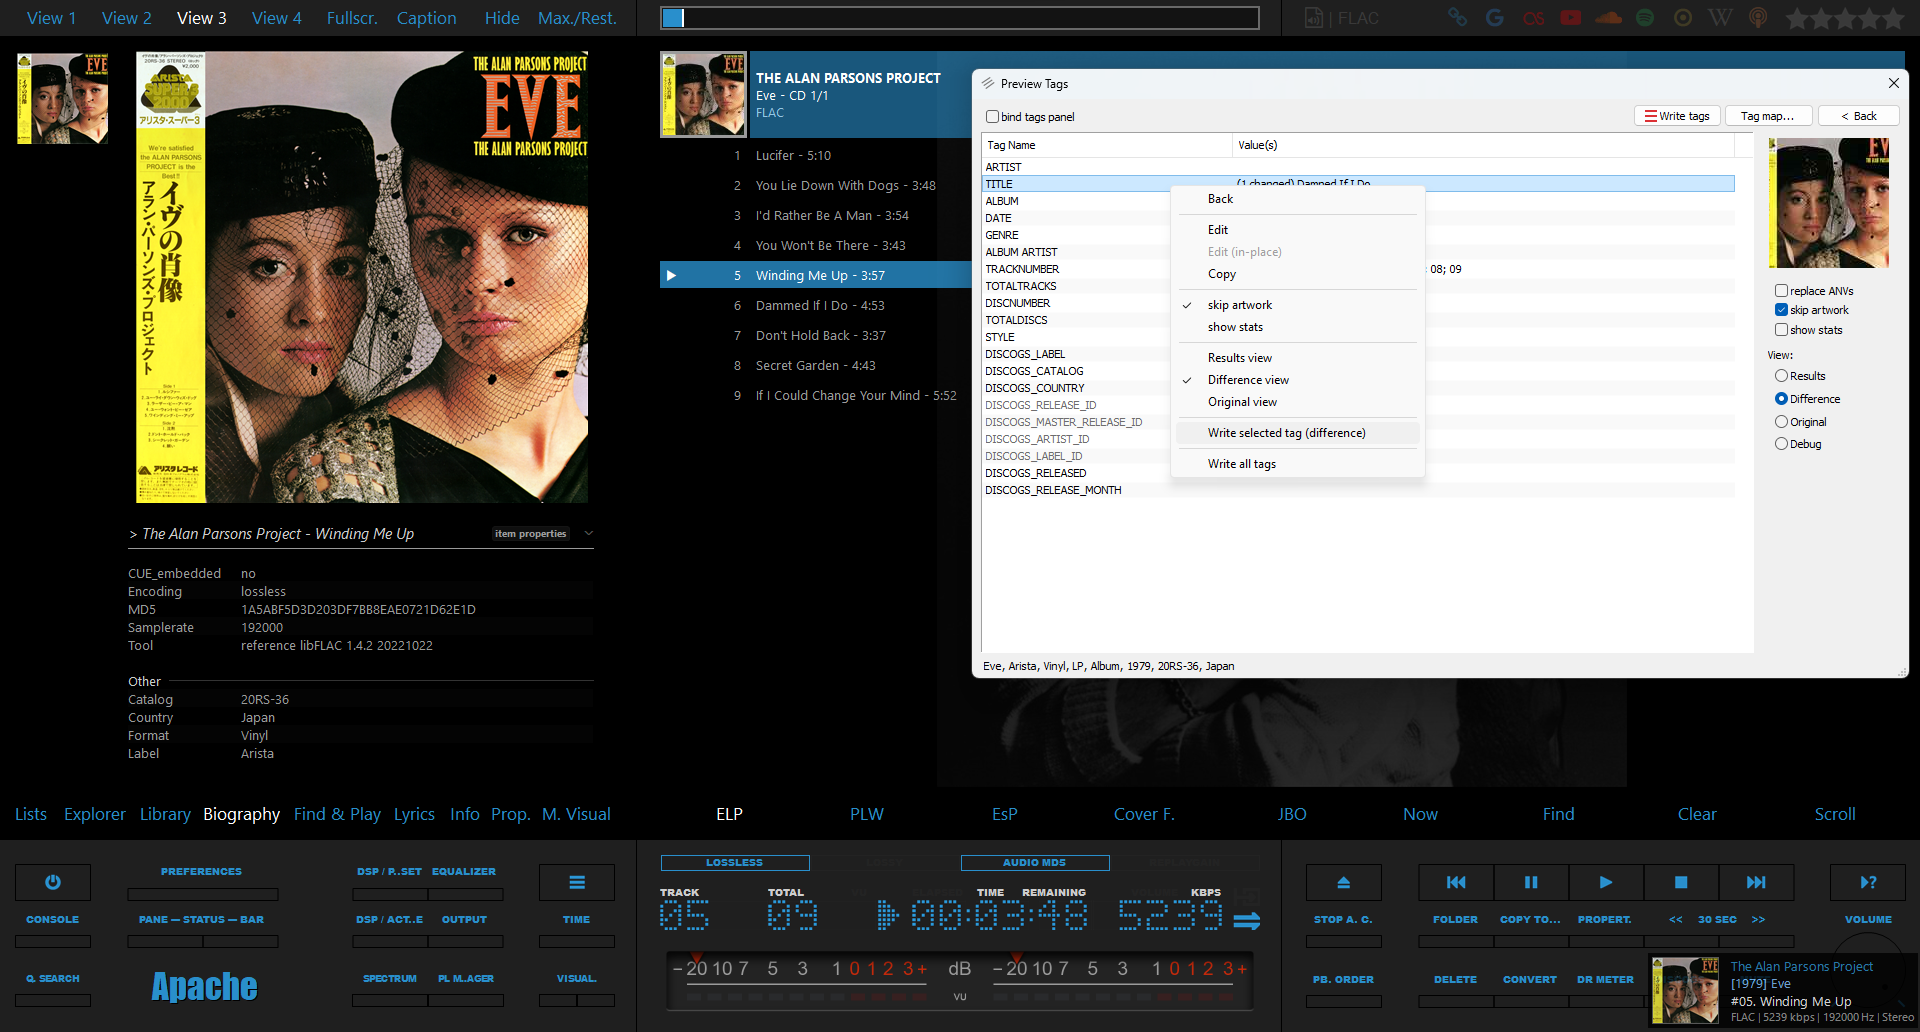The image size is (1920, 1032).
Task: Click the chain link icon in top bar
Action: pyautogui.click(x=1457, y=17)
